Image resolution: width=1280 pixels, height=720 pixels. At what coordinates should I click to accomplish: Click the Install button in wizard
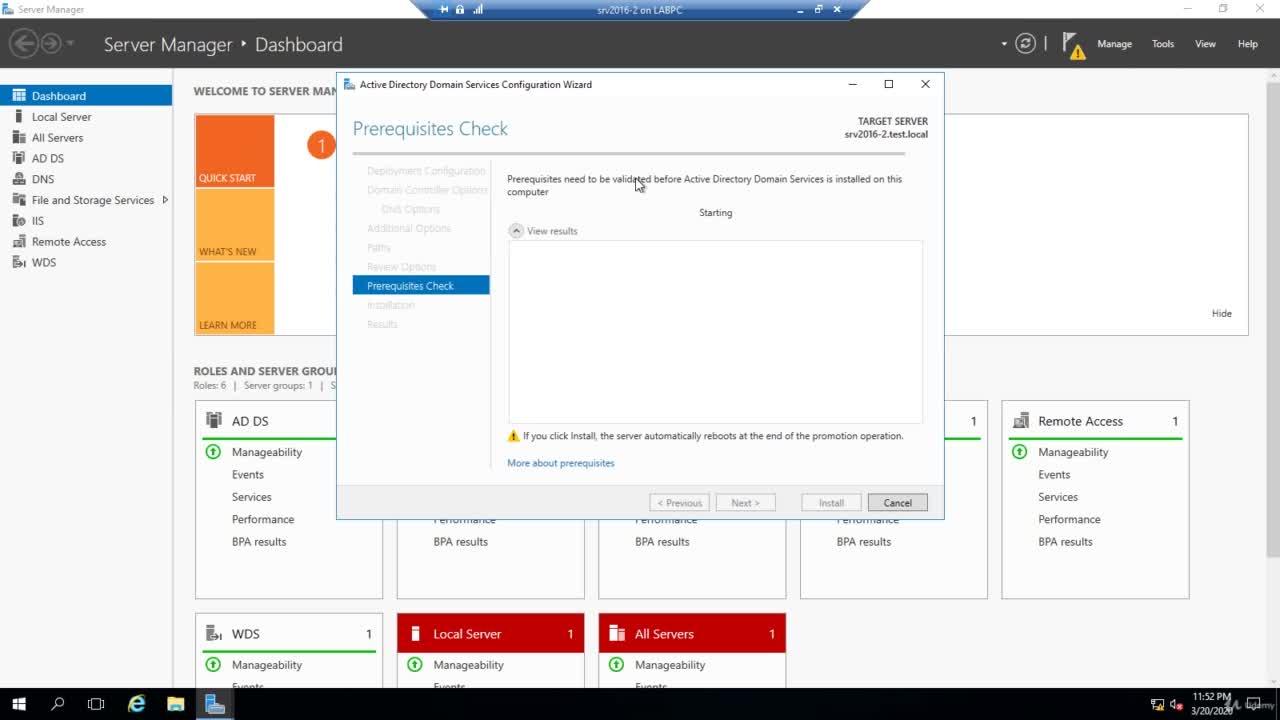pyautogui.click(x=832, y=503)
